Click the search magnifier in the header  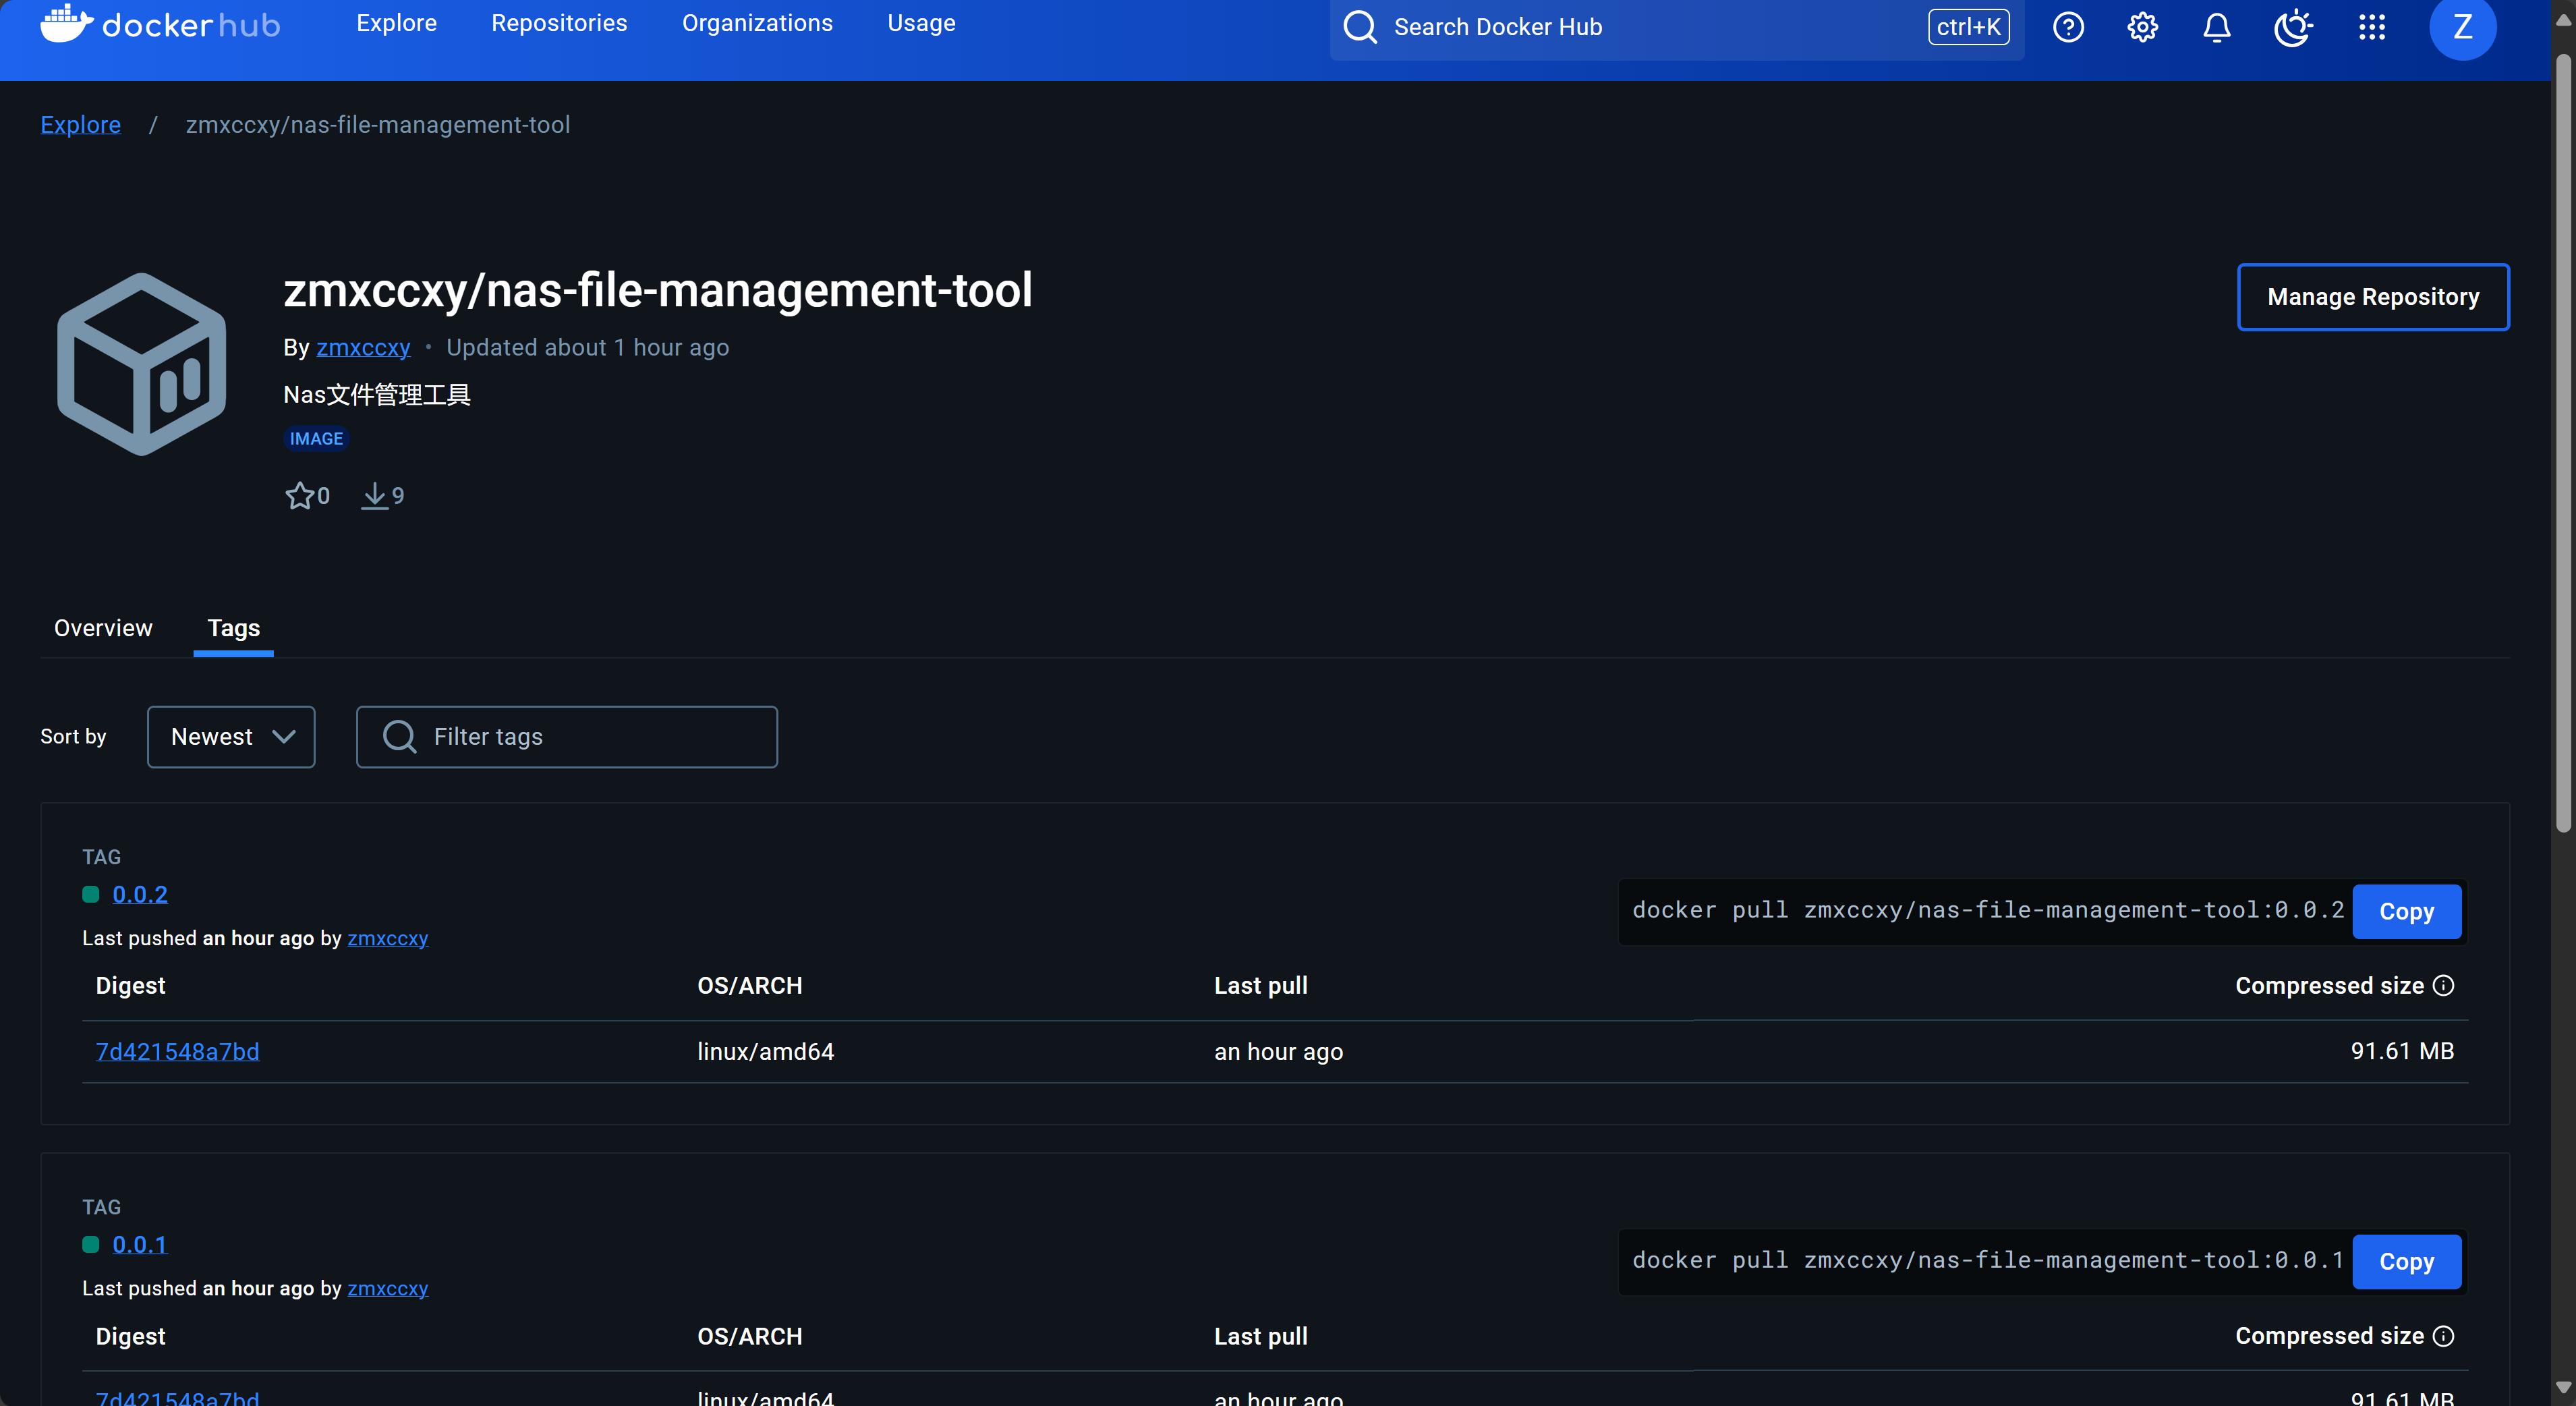1360,27
